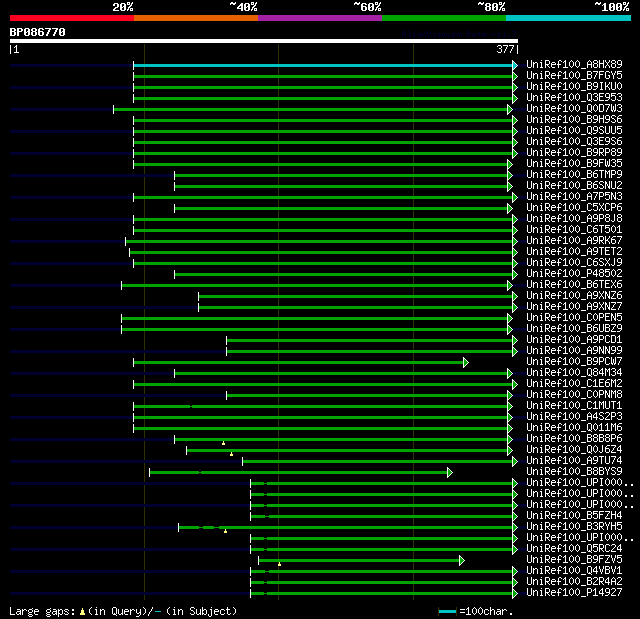Click the UniRef100_B9PCW7 text
Image resolution: width=640 pixels, height=619 pixels.
point(574,362)
